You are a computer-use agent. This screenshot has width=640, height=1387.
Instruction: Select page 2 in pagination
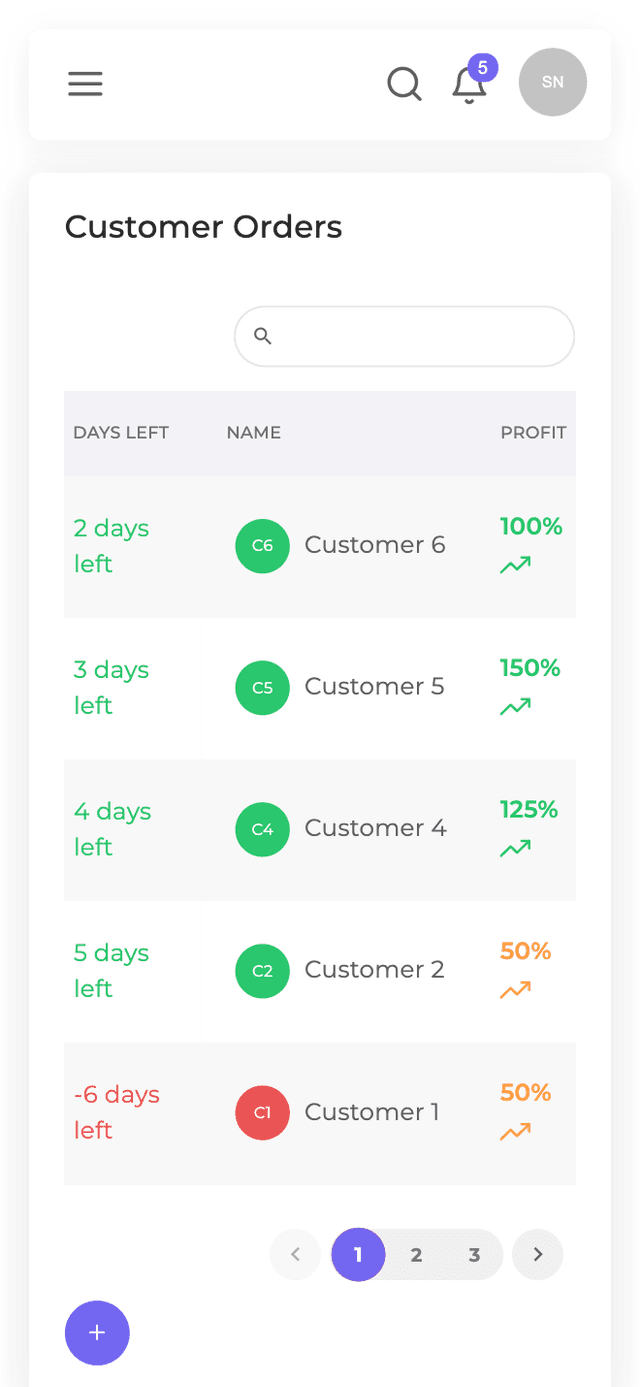pyautogui.click(x=416, y=1254)
